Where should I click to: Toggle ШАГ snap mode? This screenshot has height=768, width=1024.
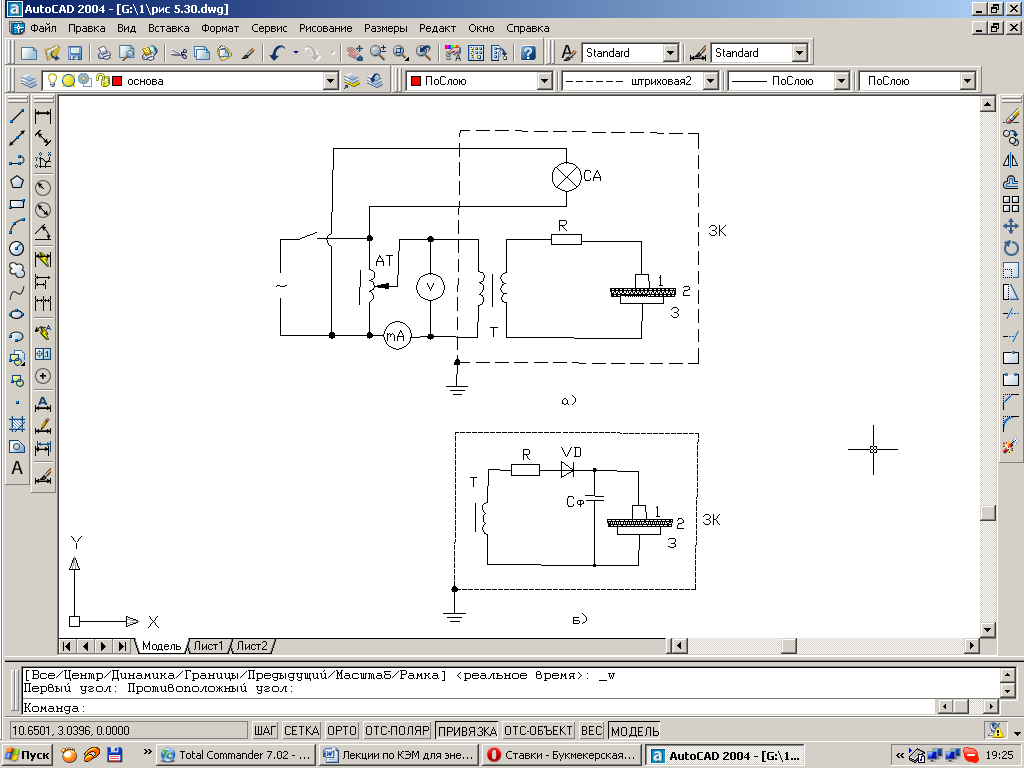tap(265, 731)
